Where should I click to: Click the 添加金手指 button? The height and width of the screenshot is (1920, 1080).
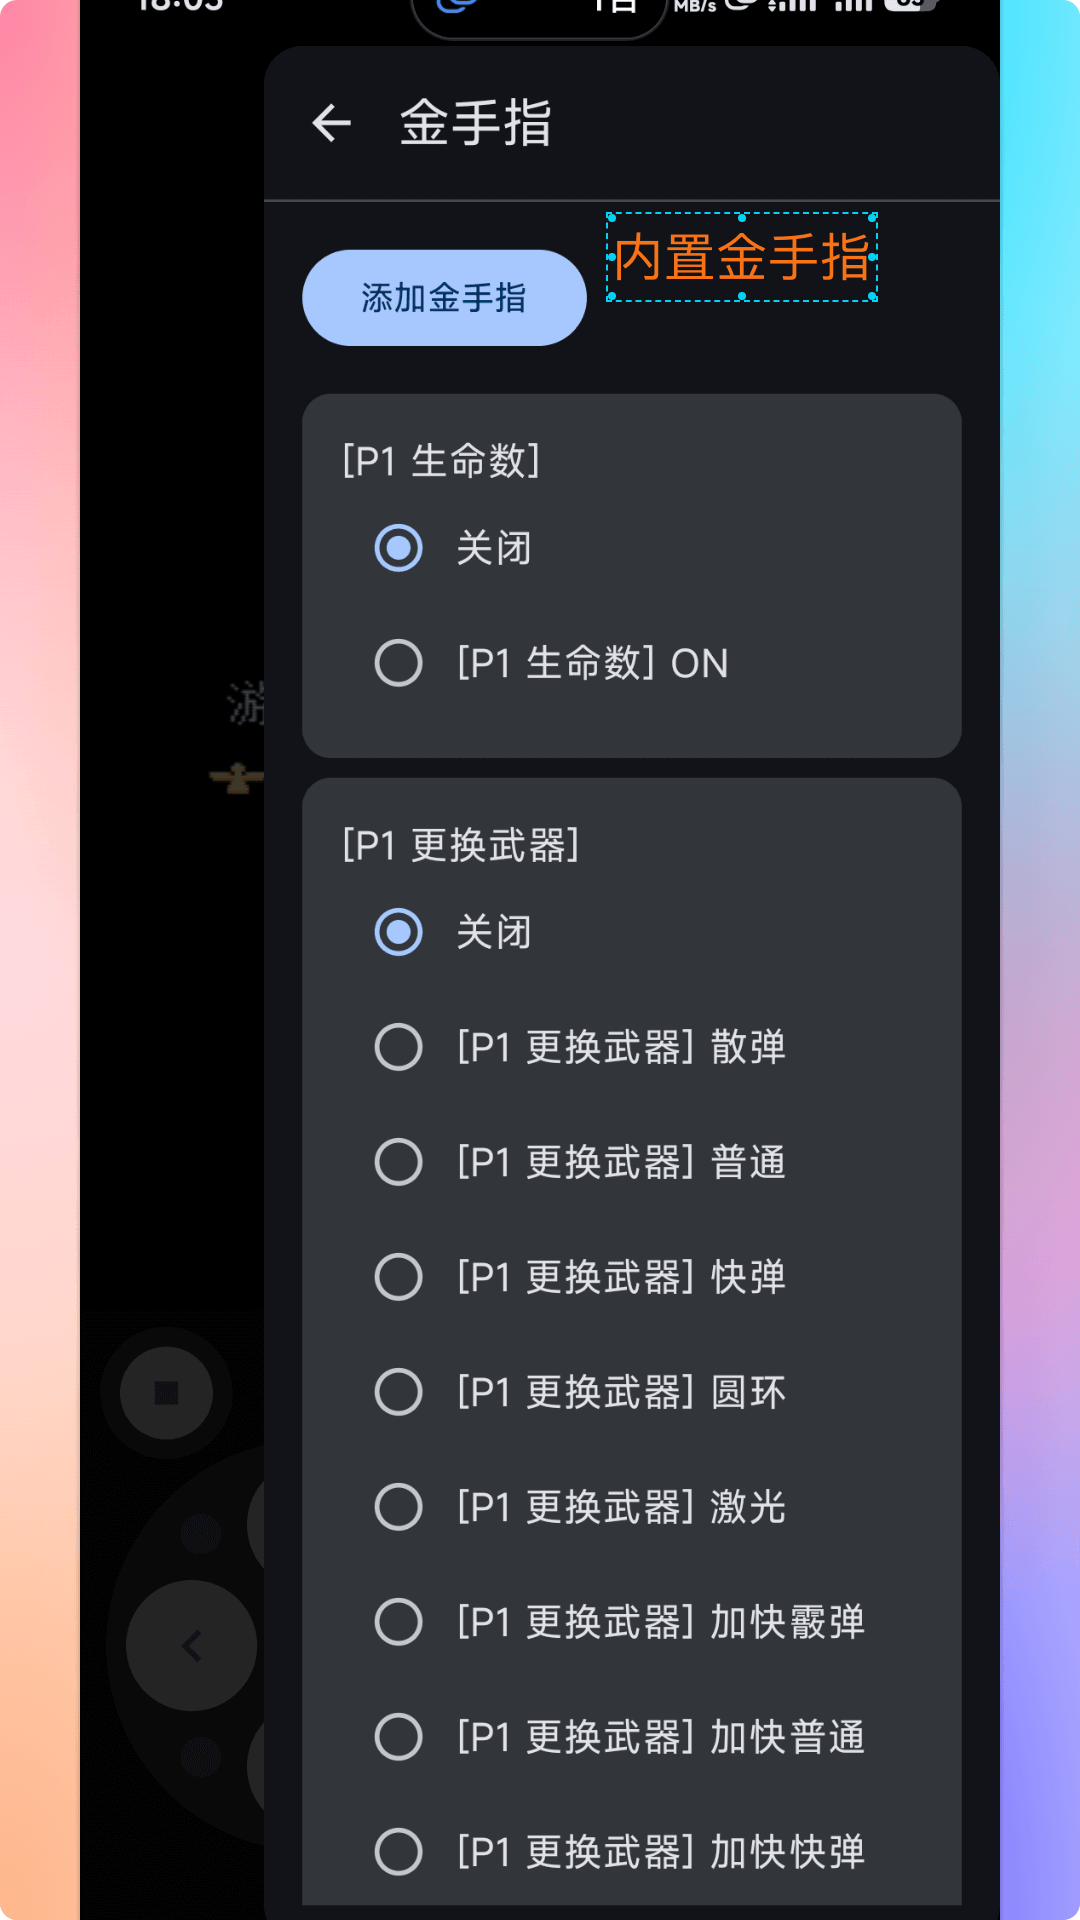click(x=444, y=296)
